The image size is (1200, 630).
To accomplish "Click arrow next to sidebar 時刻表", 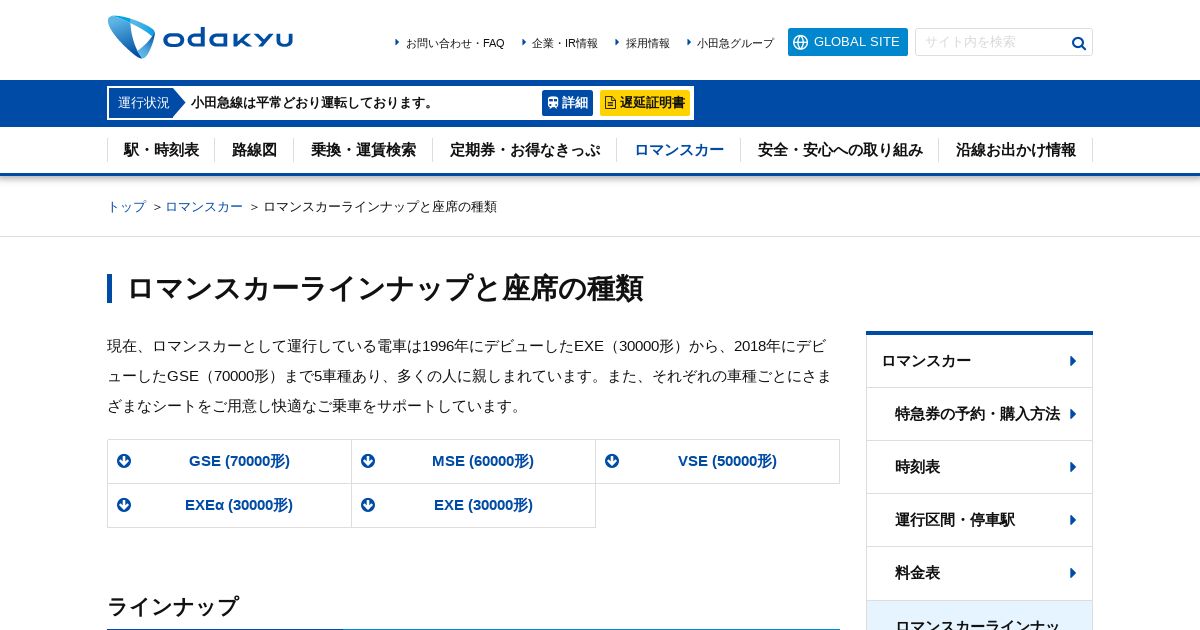I will coord(1073,467).
